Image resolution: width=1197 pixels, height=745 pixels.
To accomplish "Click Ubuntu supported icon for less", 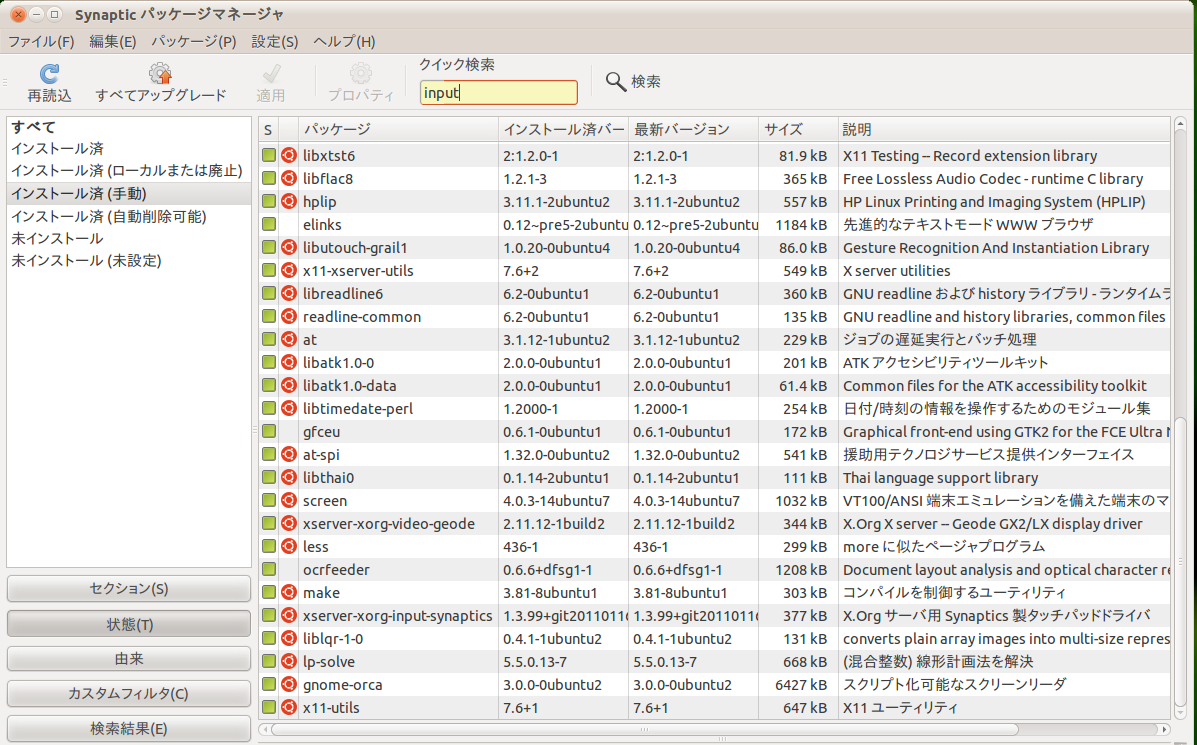I will tap(289, 547).
